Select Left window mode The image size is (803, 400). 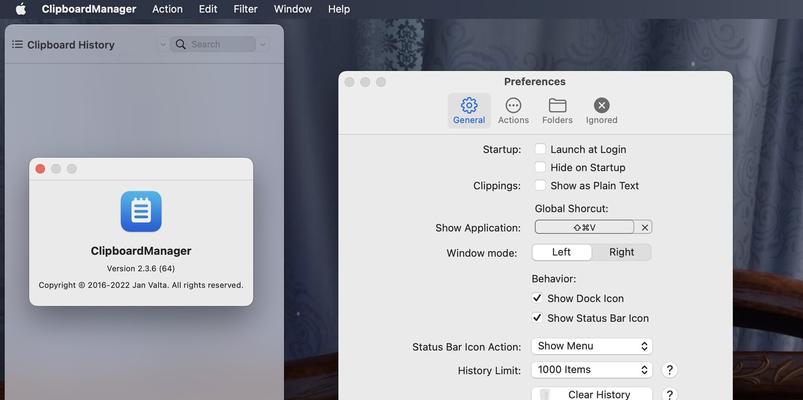pos(562,252)
